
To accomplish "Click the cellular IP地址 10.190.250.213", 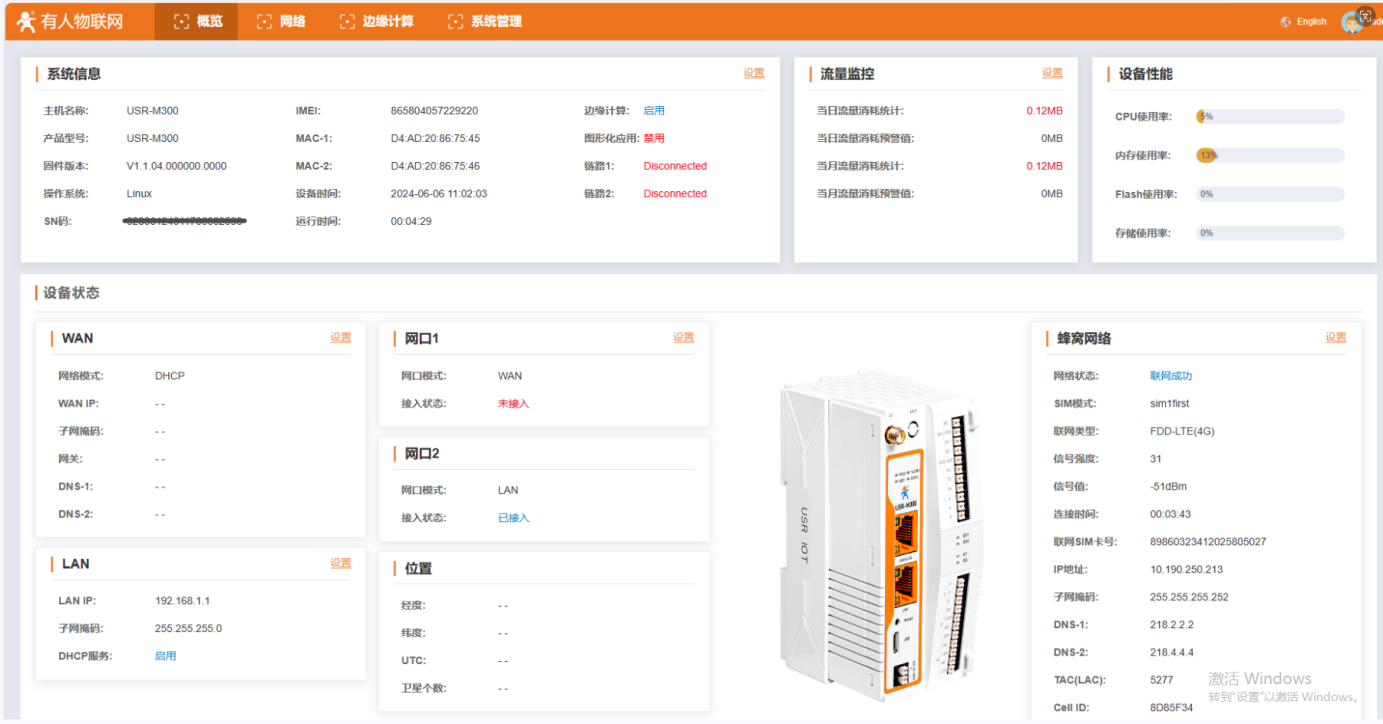I will 1187,569.
